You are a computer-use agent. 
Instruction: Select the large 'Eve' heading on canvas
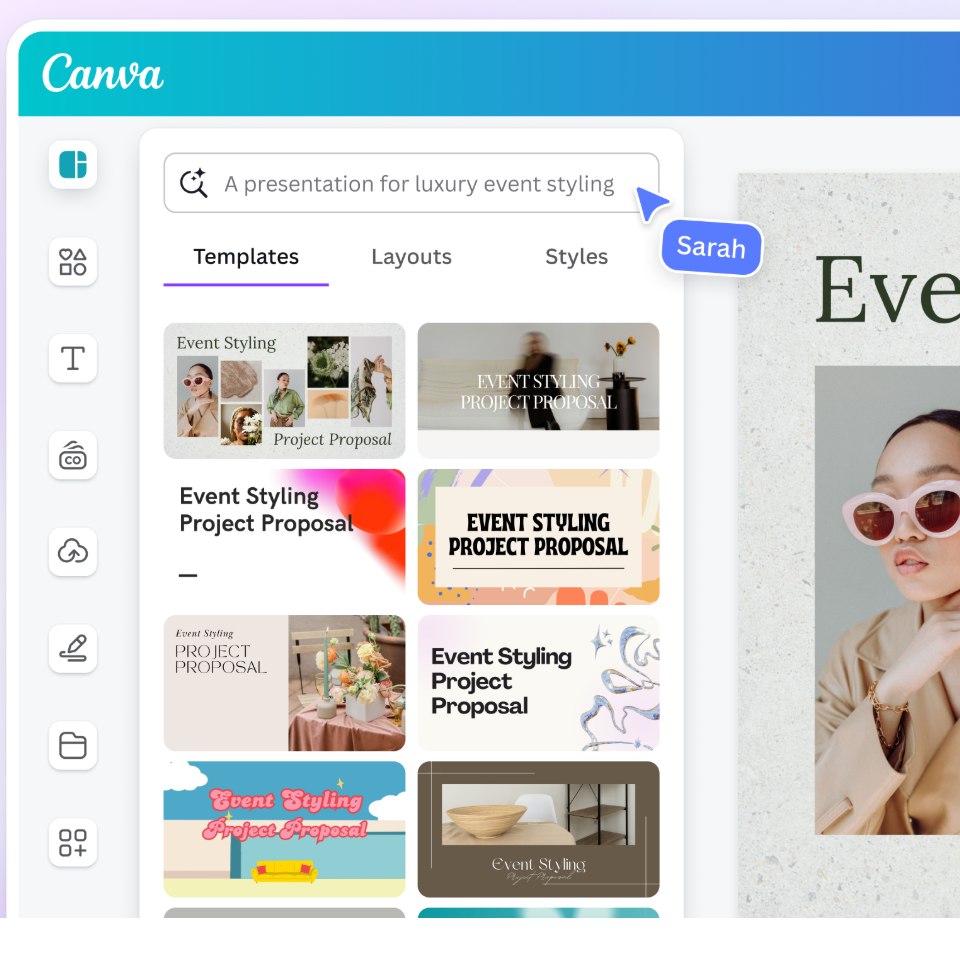[888, 289]
